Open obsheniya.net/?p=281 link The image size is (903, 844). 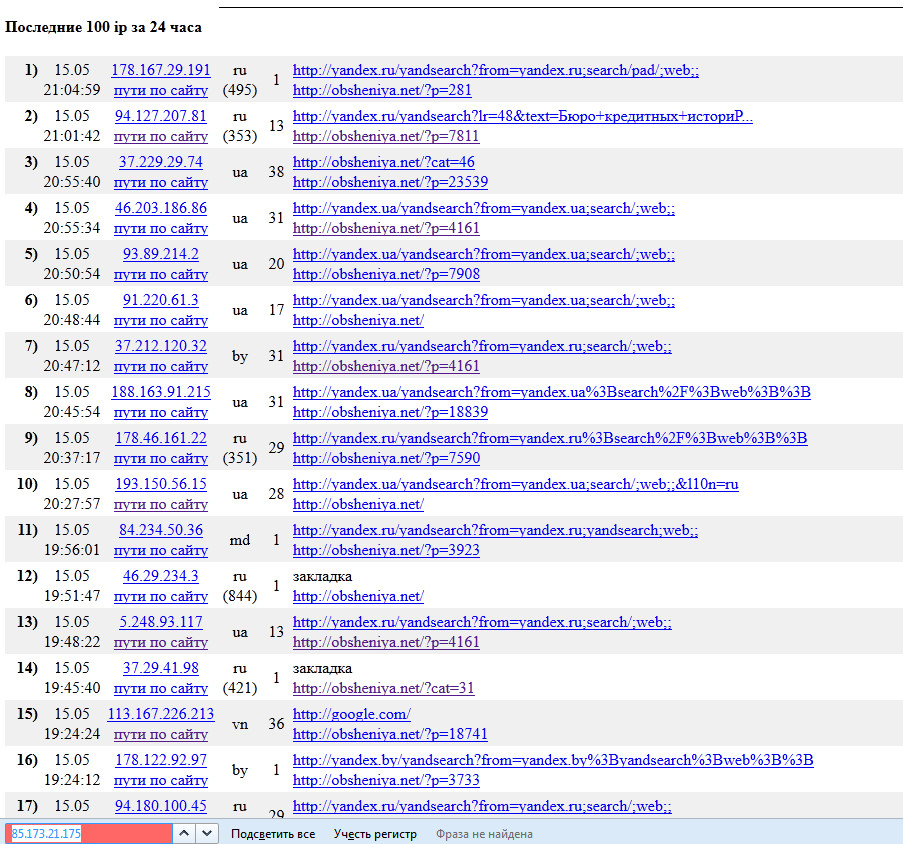coord(382,91)
